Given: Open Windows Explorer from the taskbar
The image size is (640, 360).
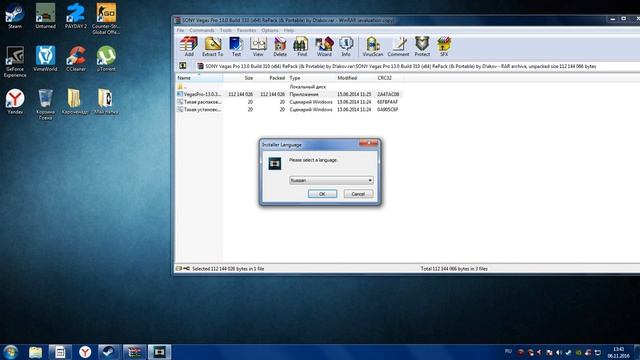Looking at the screenshot, I should pyautogui.click(x=36, y=352).
